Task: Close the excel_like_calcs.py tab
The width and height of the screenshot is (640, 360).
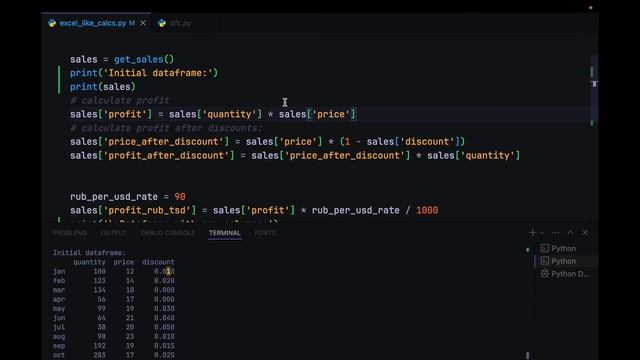Action: pyautogui.click(x=143, y=23)
